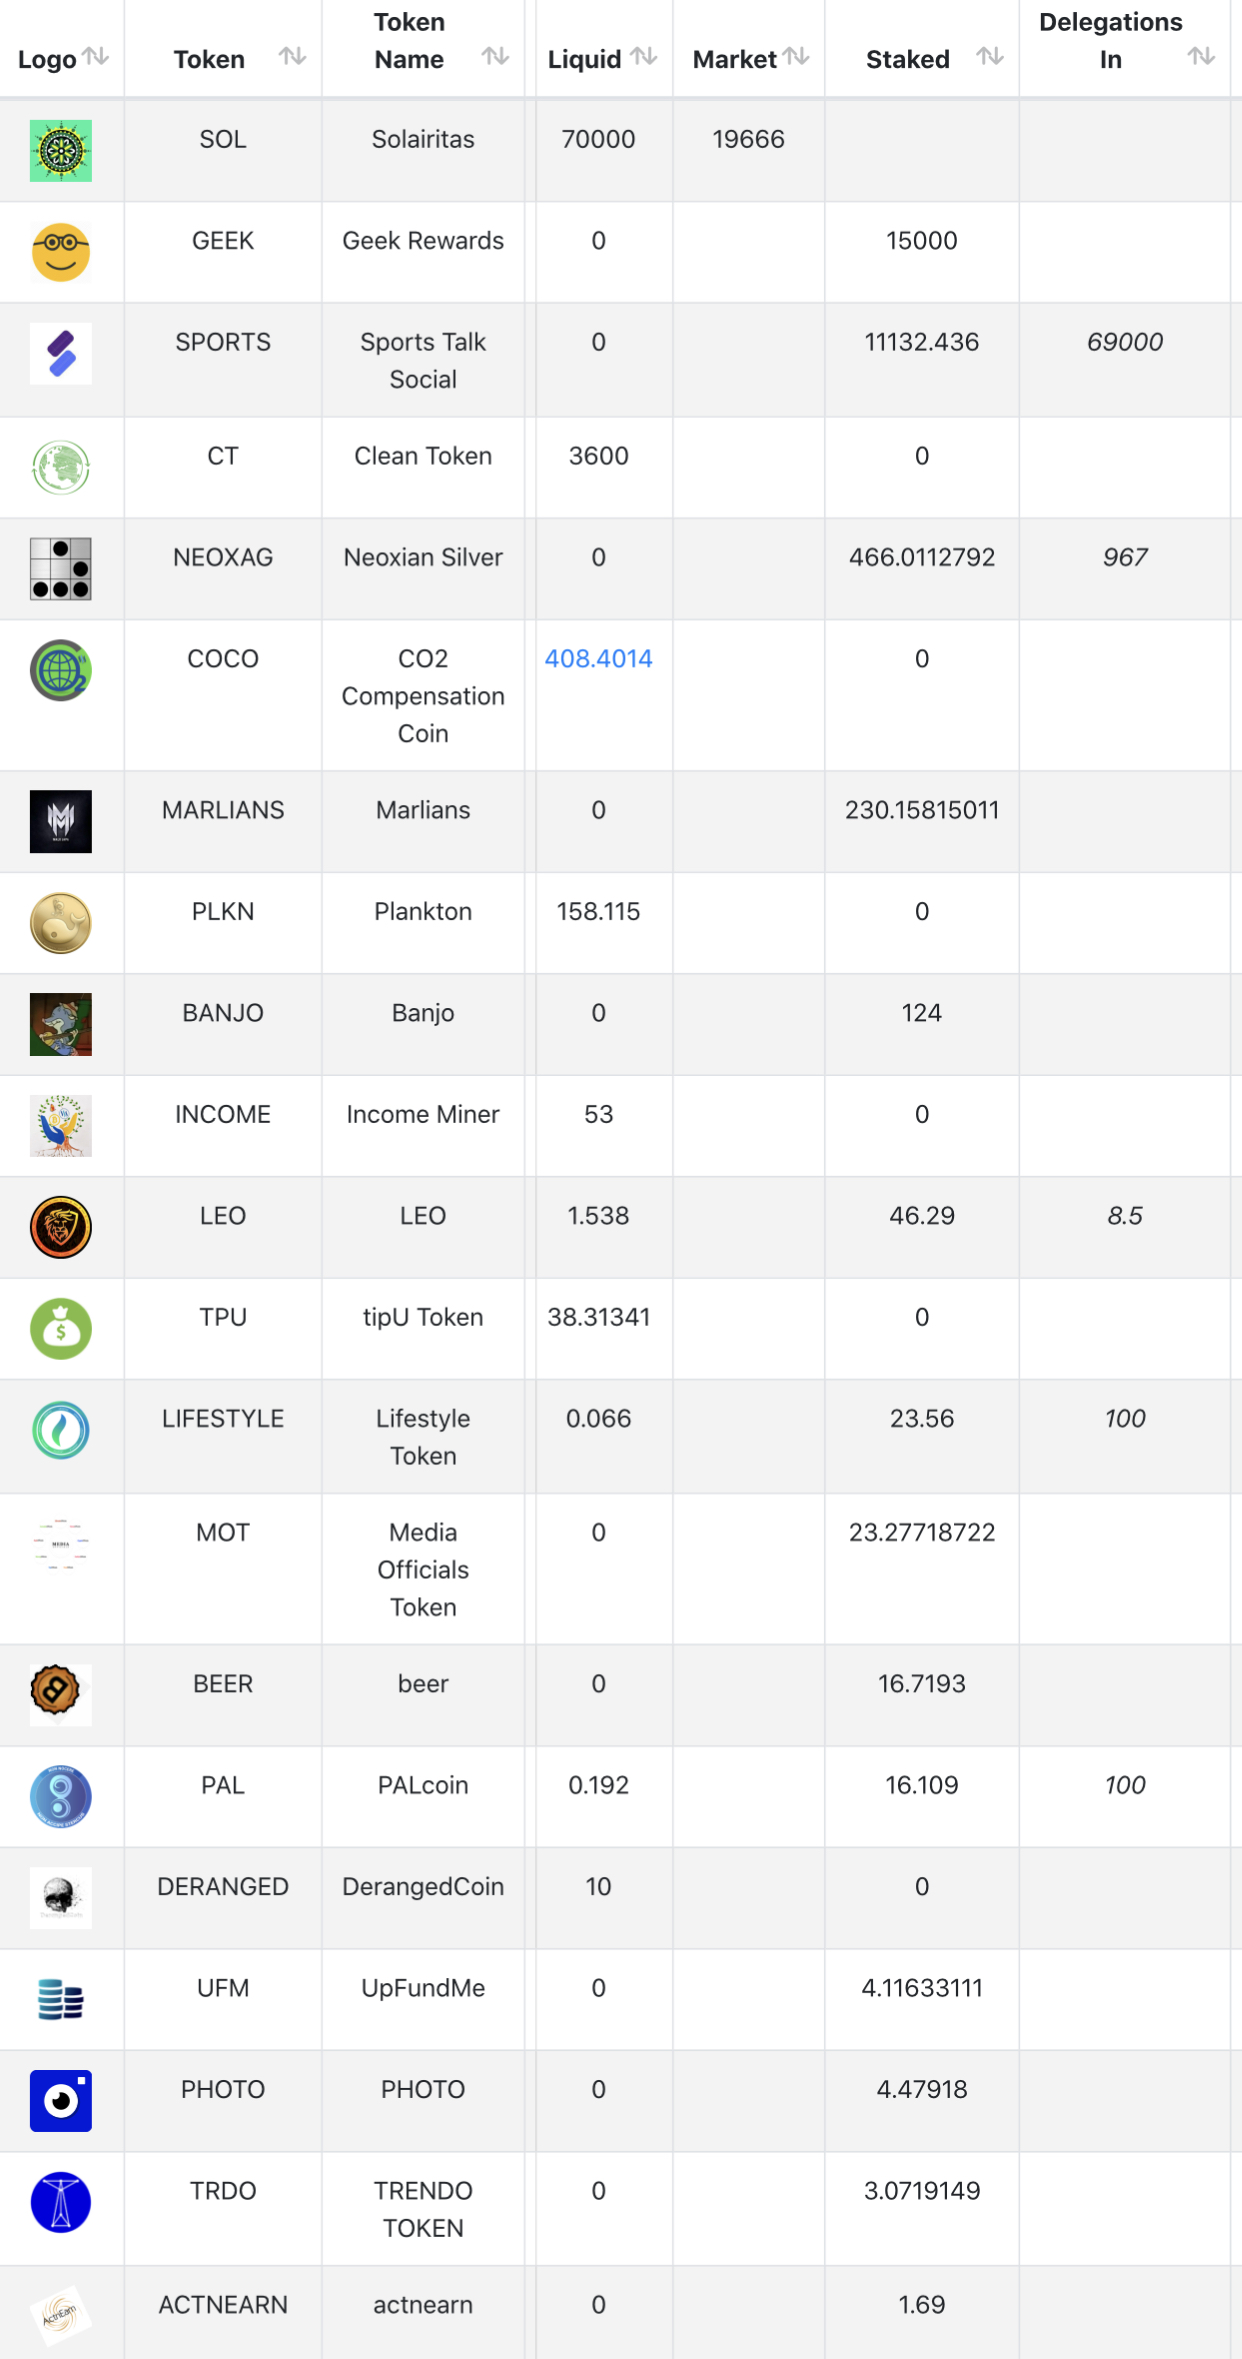Click the NEOXAG dotted grid logo
1242x2359 pixels.
[61, 569]
